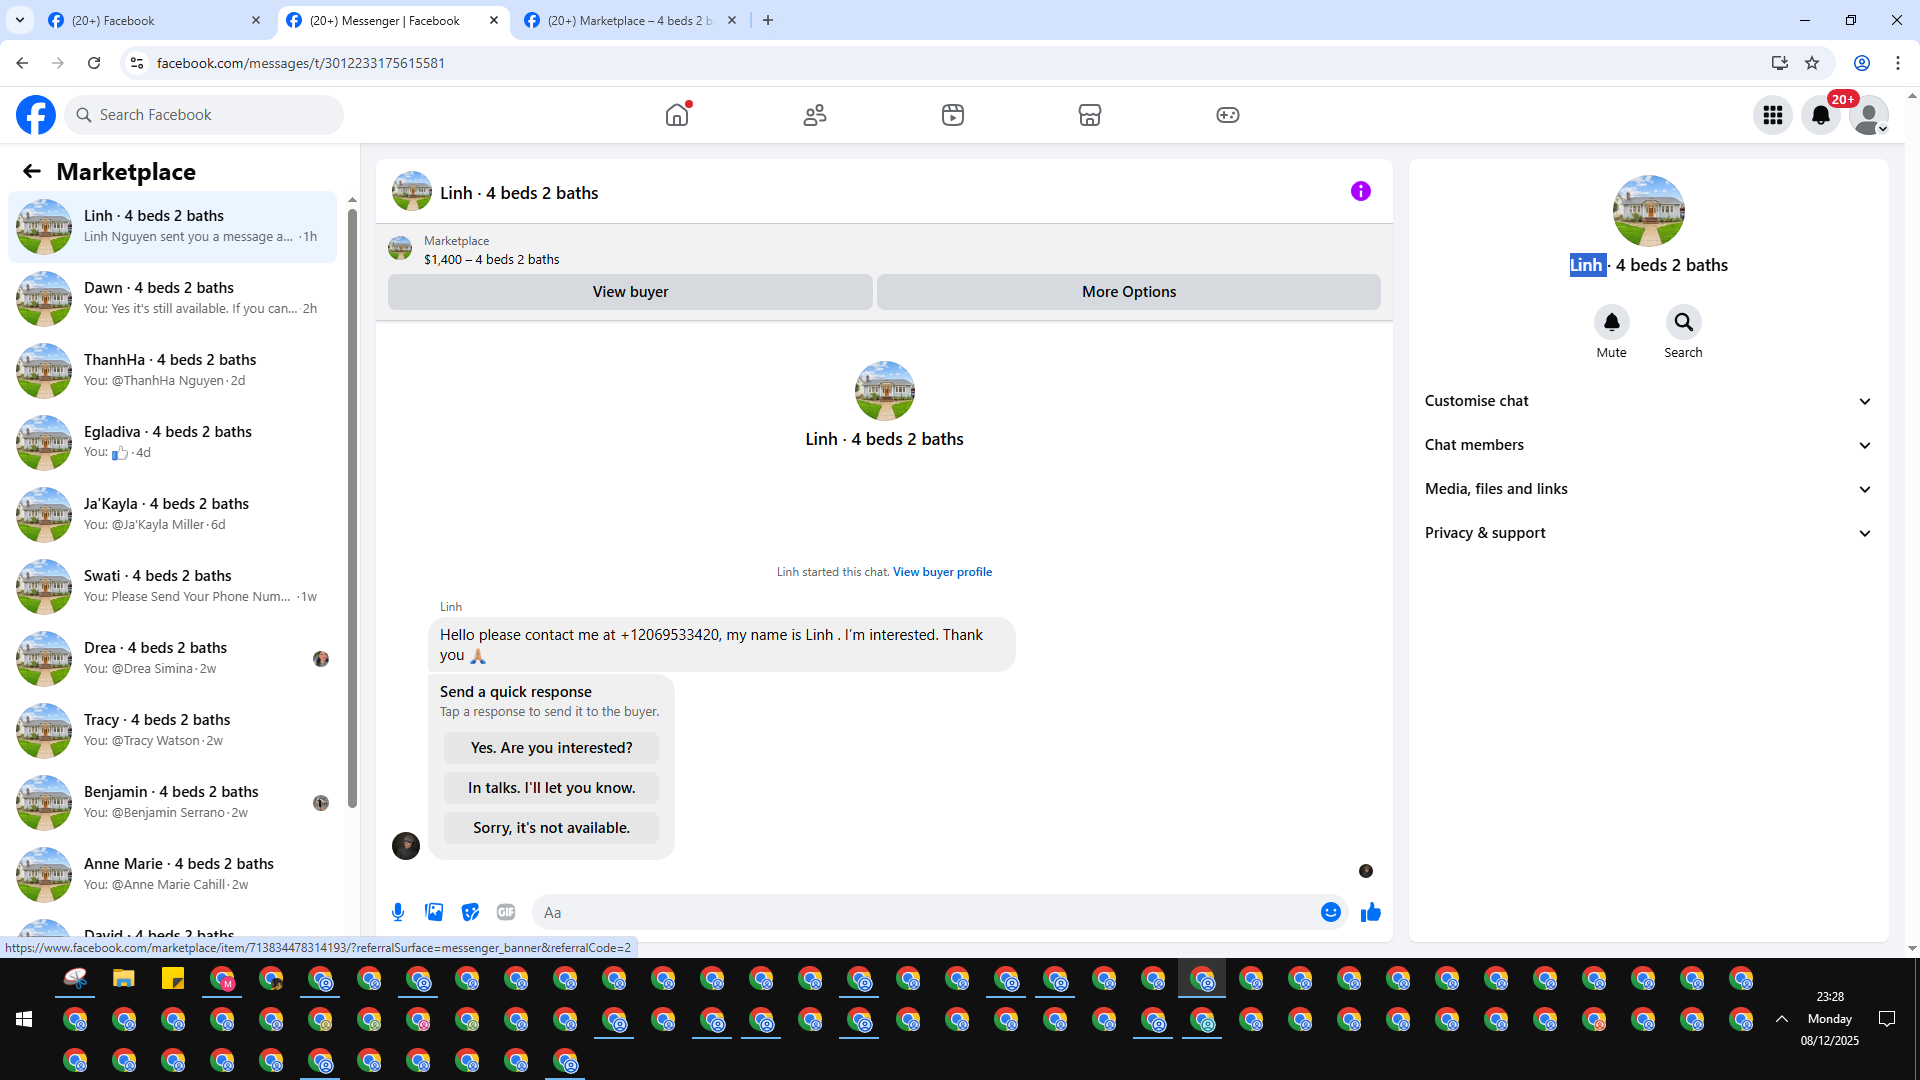
Task: Send quick reply 'Yes. Are you interested?'
Action: 551,748
